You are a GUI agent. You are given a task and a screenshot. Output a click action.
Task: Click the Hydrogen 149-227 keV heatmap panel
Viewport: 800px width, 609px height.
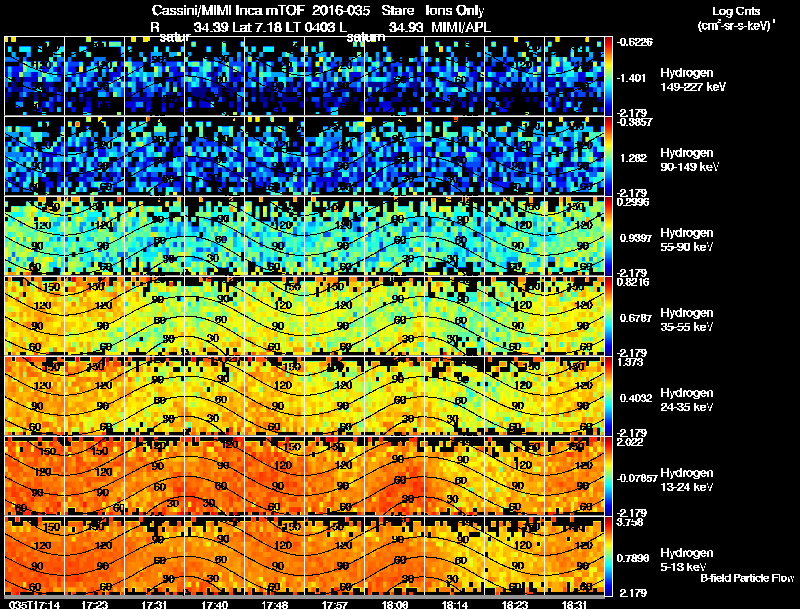305,76
